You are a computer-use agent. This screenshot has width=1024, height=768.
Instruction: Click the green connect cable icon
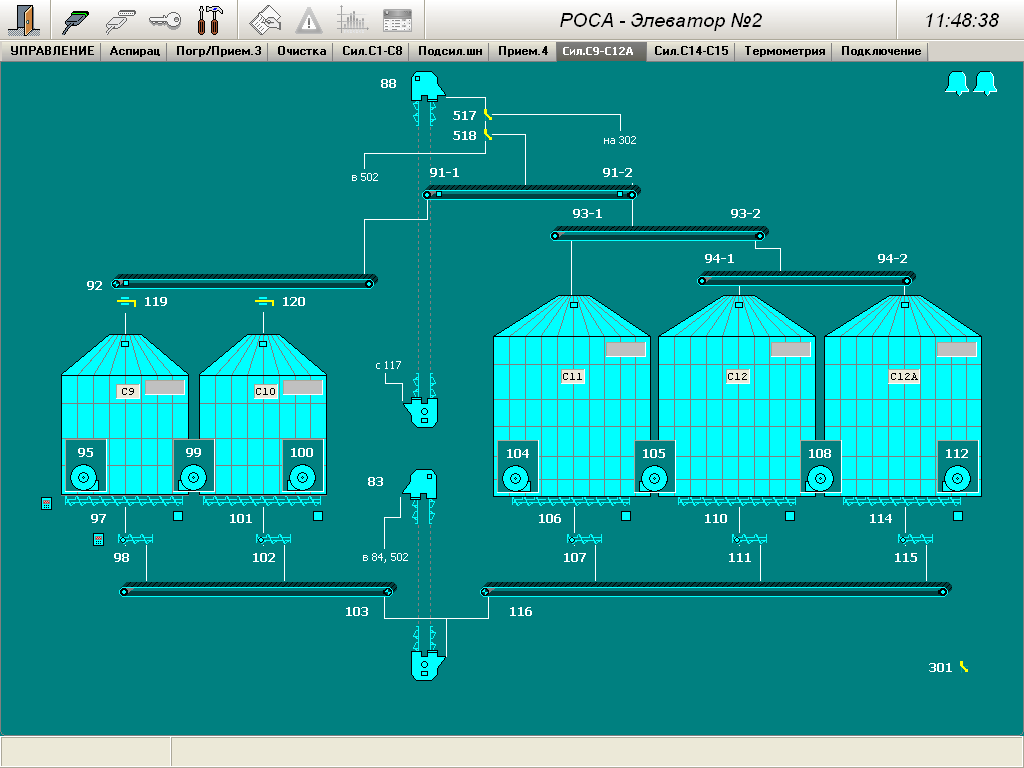77,19
